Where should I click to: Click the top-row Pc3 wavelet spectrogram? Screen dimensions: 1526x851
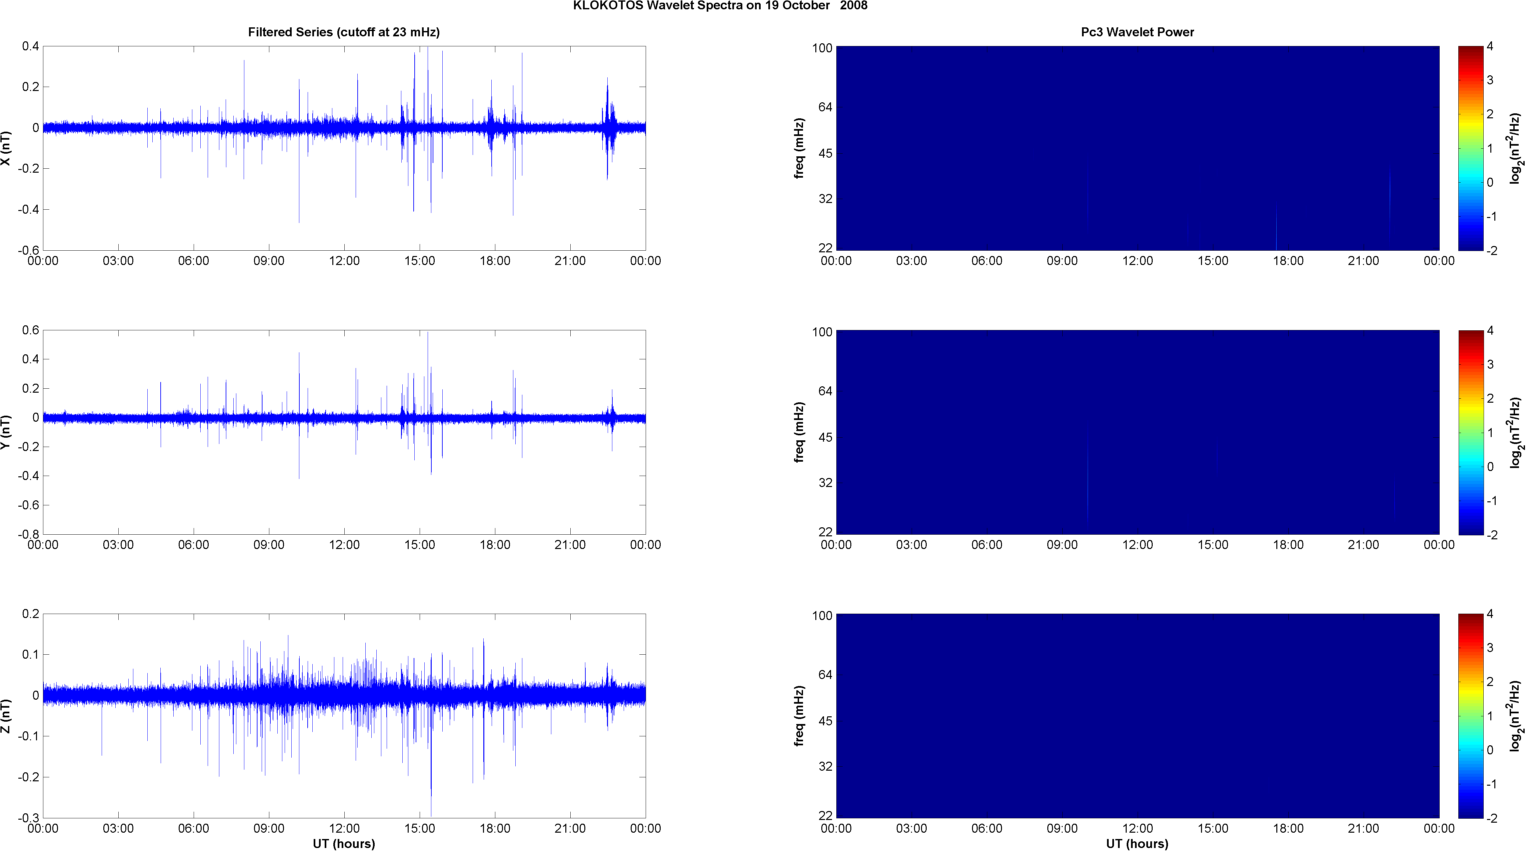point(1137,148)
